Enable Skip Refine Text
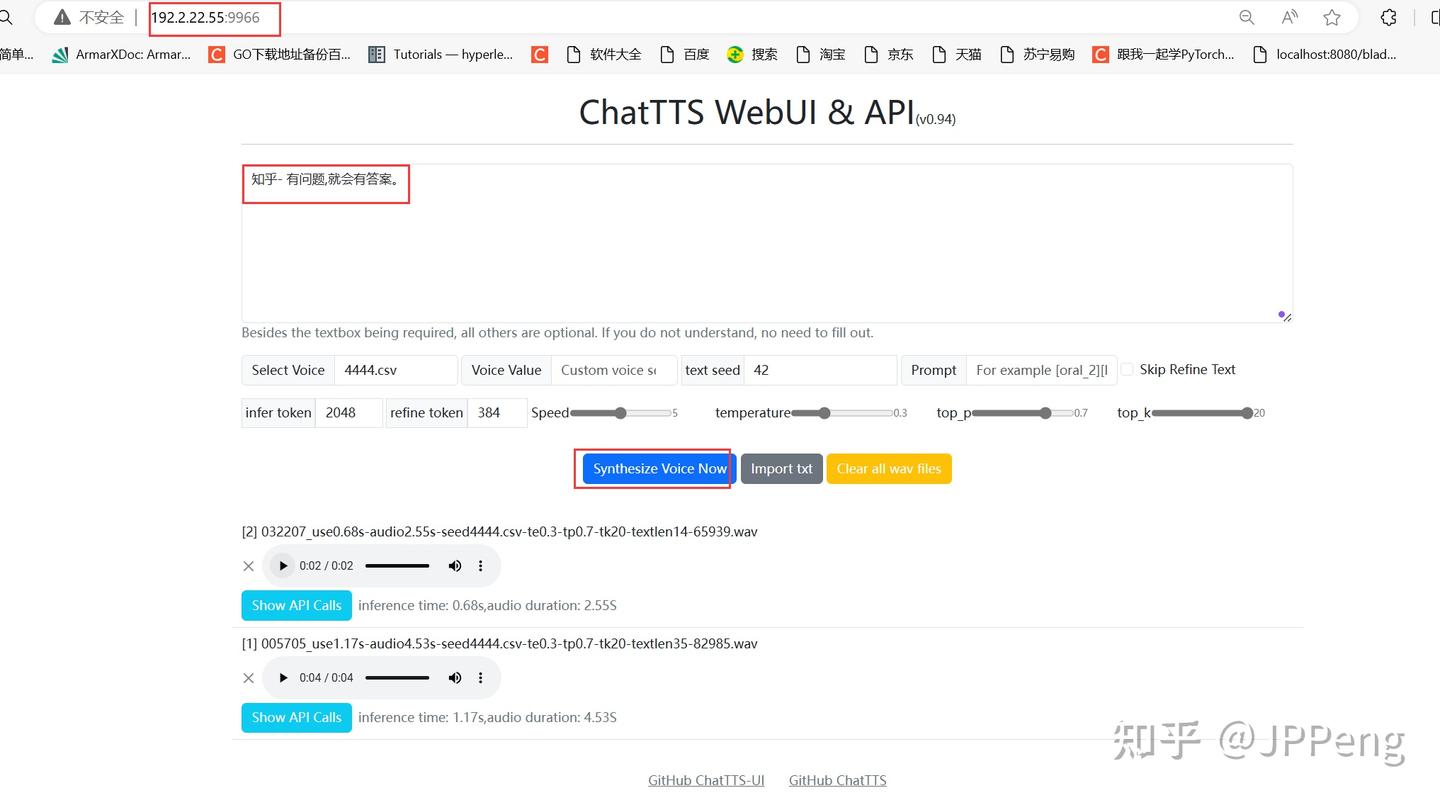This screenshot has height=805, width=1440. (1127, 369)
